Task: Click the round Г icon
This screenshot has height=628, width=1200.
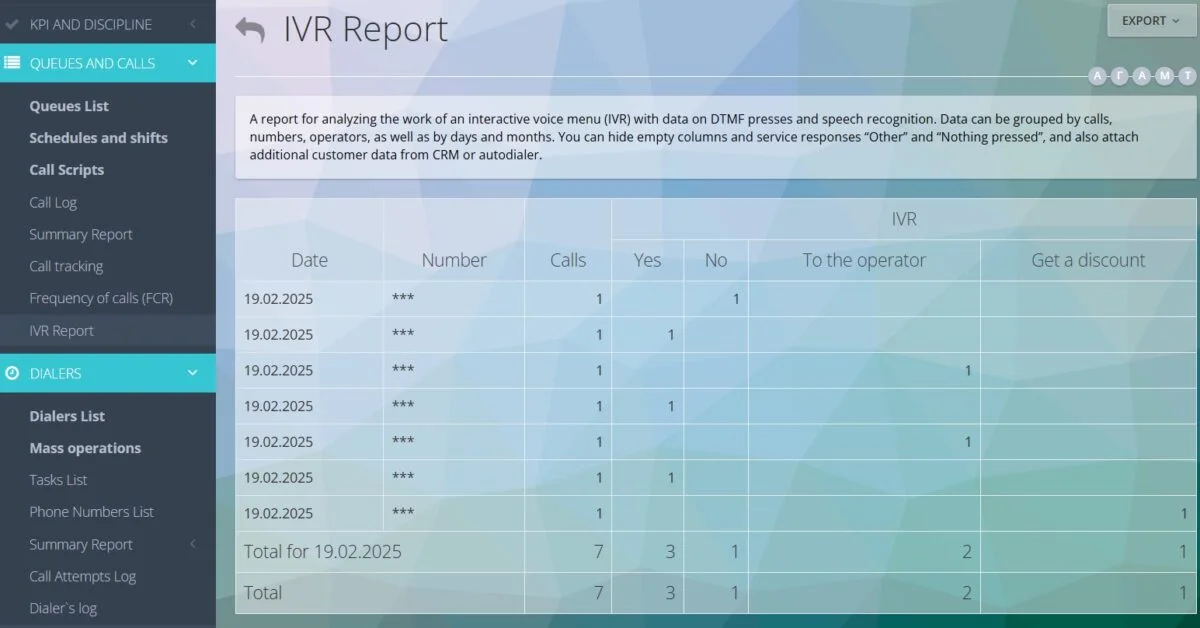Action: (x=1120, y=76)
